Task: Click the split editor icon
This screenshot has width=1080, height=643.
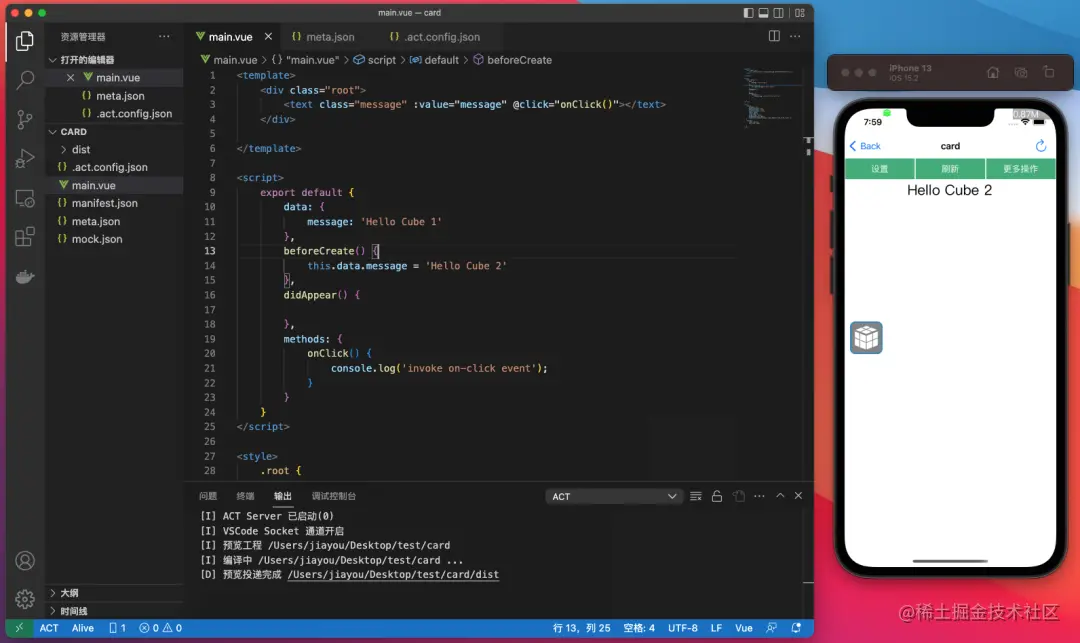Action: click(x=774, y=36)
